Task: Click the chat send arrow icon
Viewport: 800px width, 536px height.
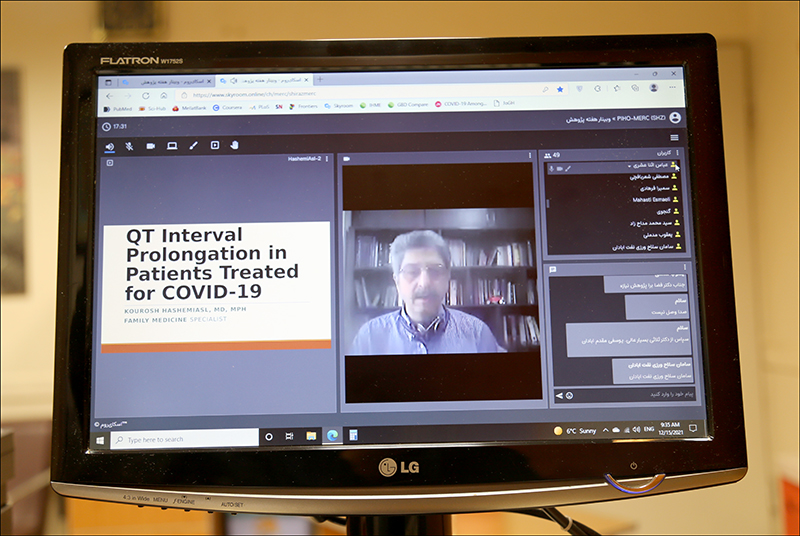Action: coord(557,396)
